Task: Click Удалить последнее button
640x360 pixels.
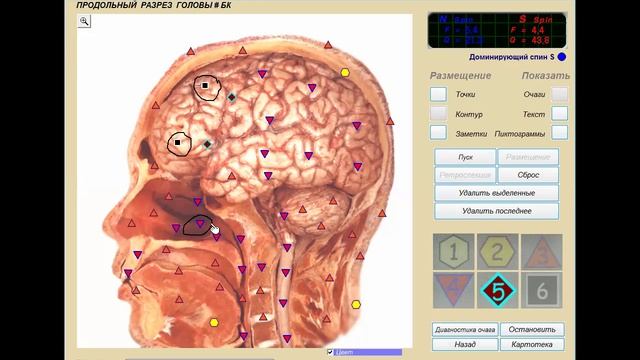Action: tap(497, 211)
